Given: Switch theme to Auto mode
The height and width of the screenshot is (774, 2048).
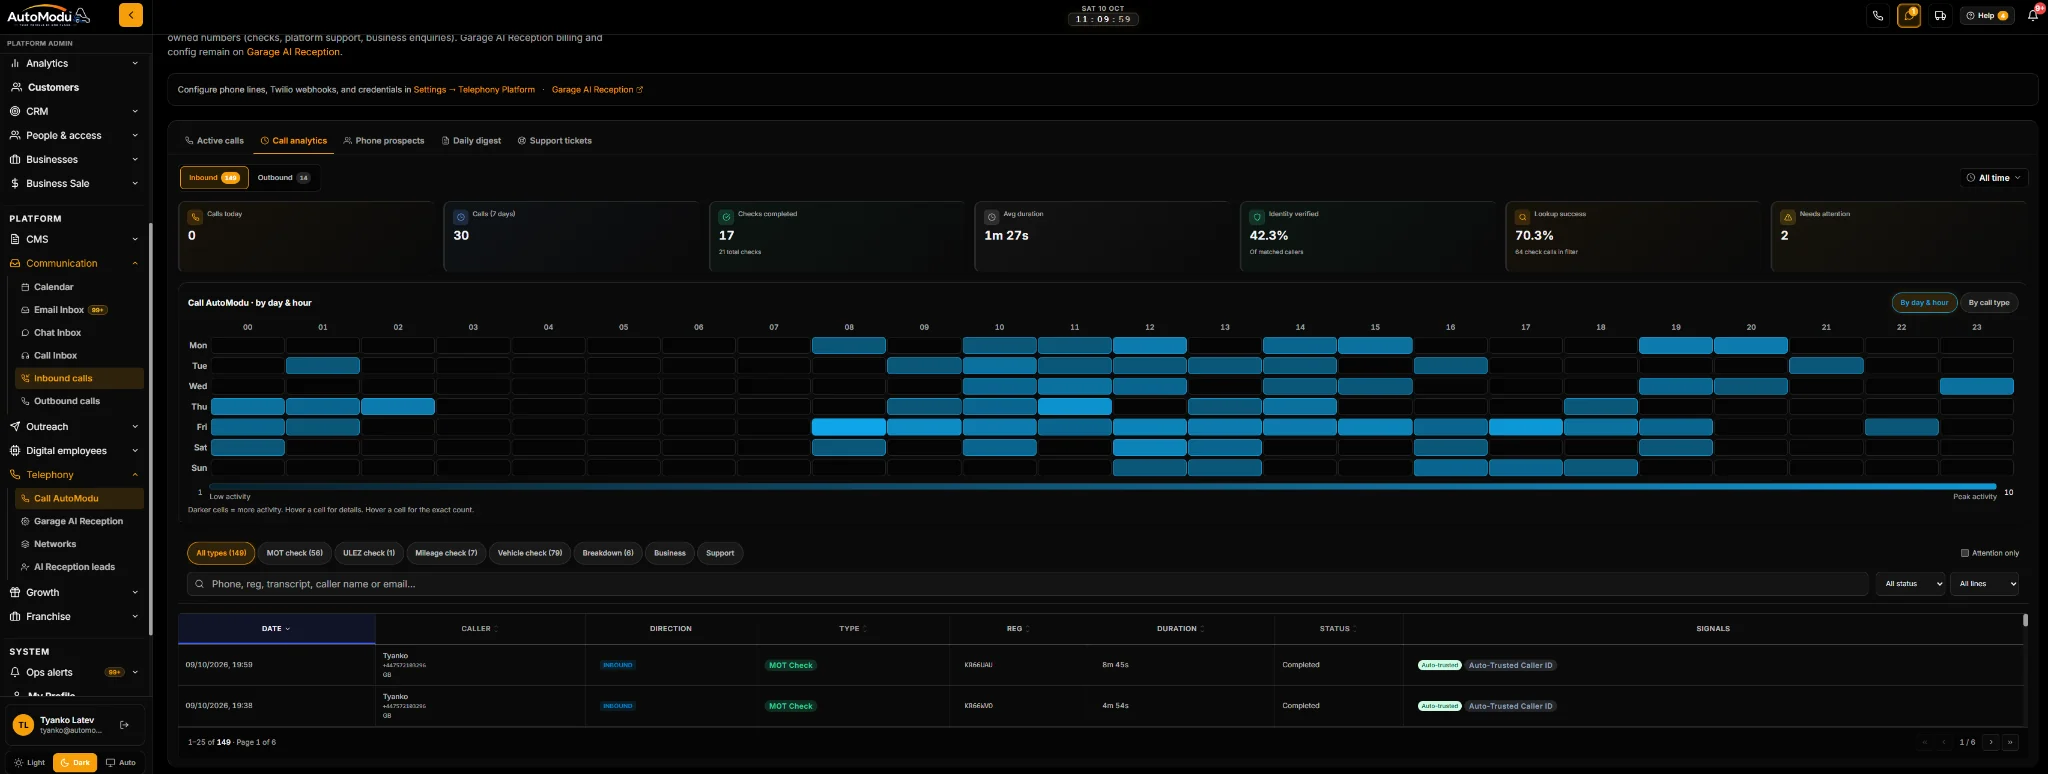Looking at the screenshot, I should pos(121,762).
